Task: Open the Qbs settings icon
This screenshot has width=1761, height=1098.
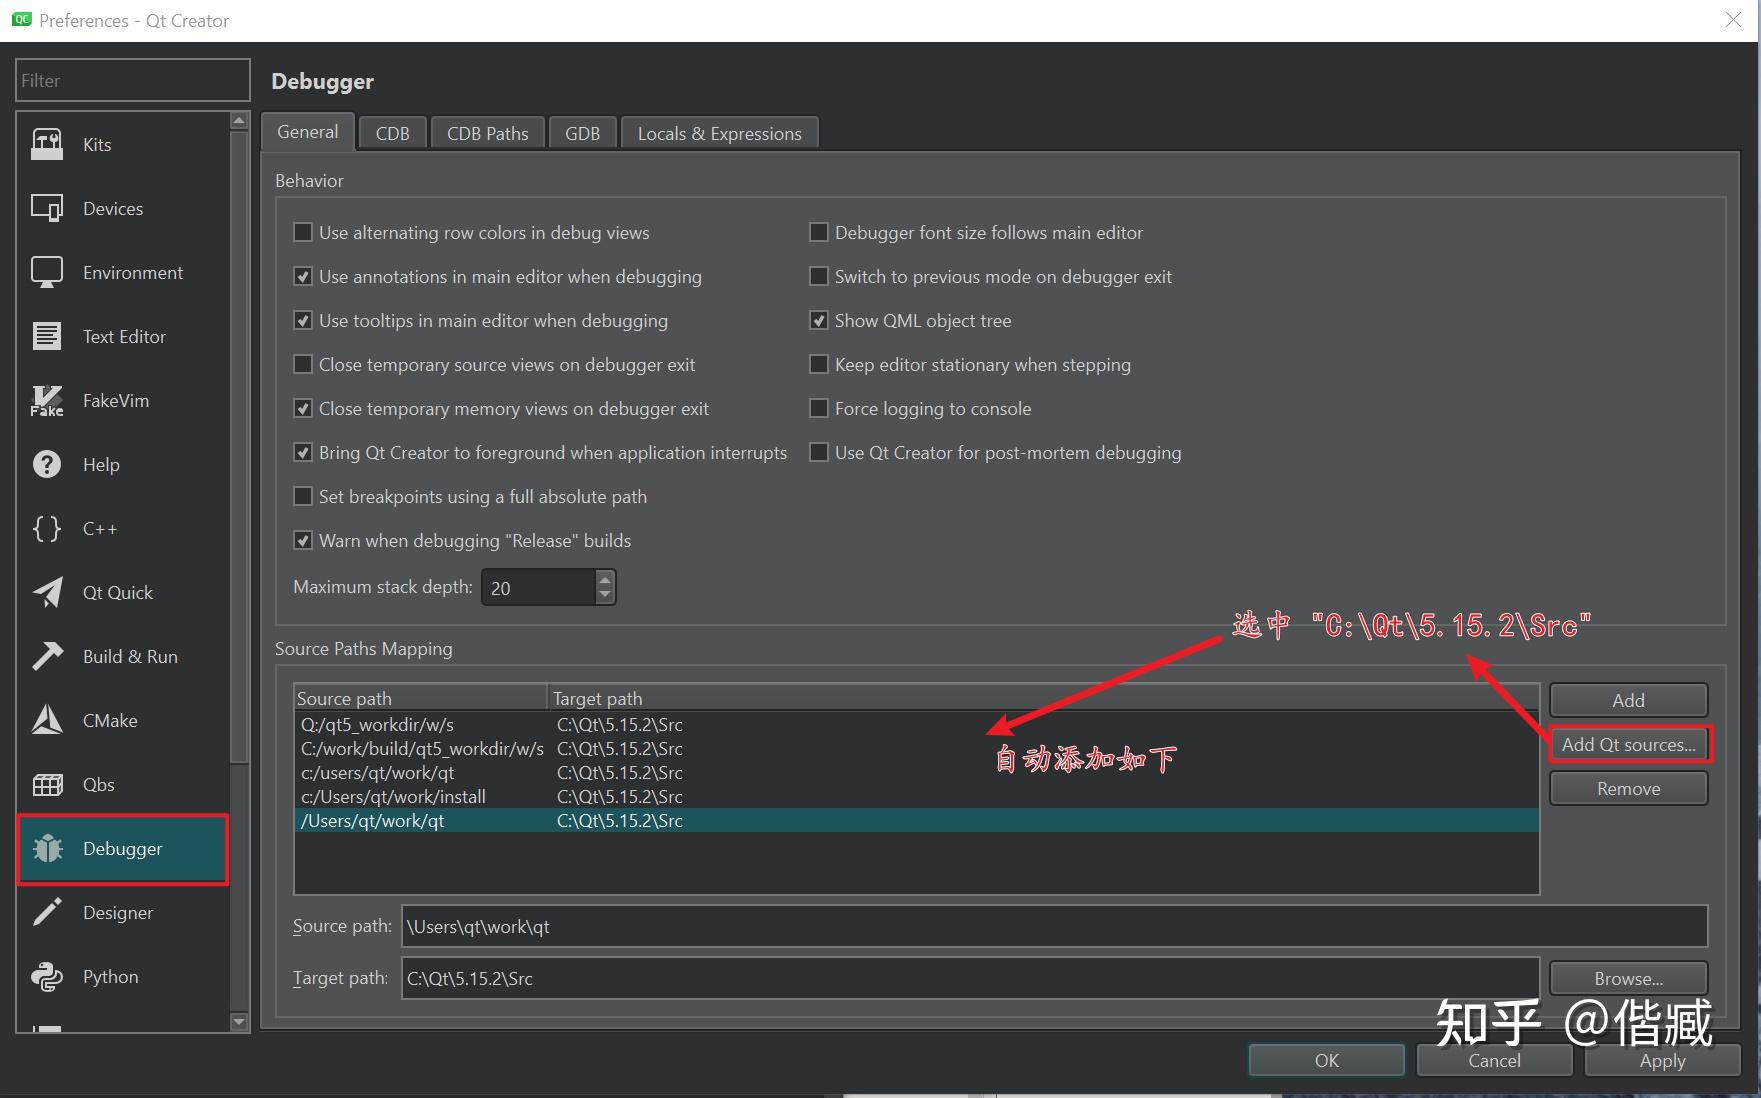Action: tap(47, 785)
